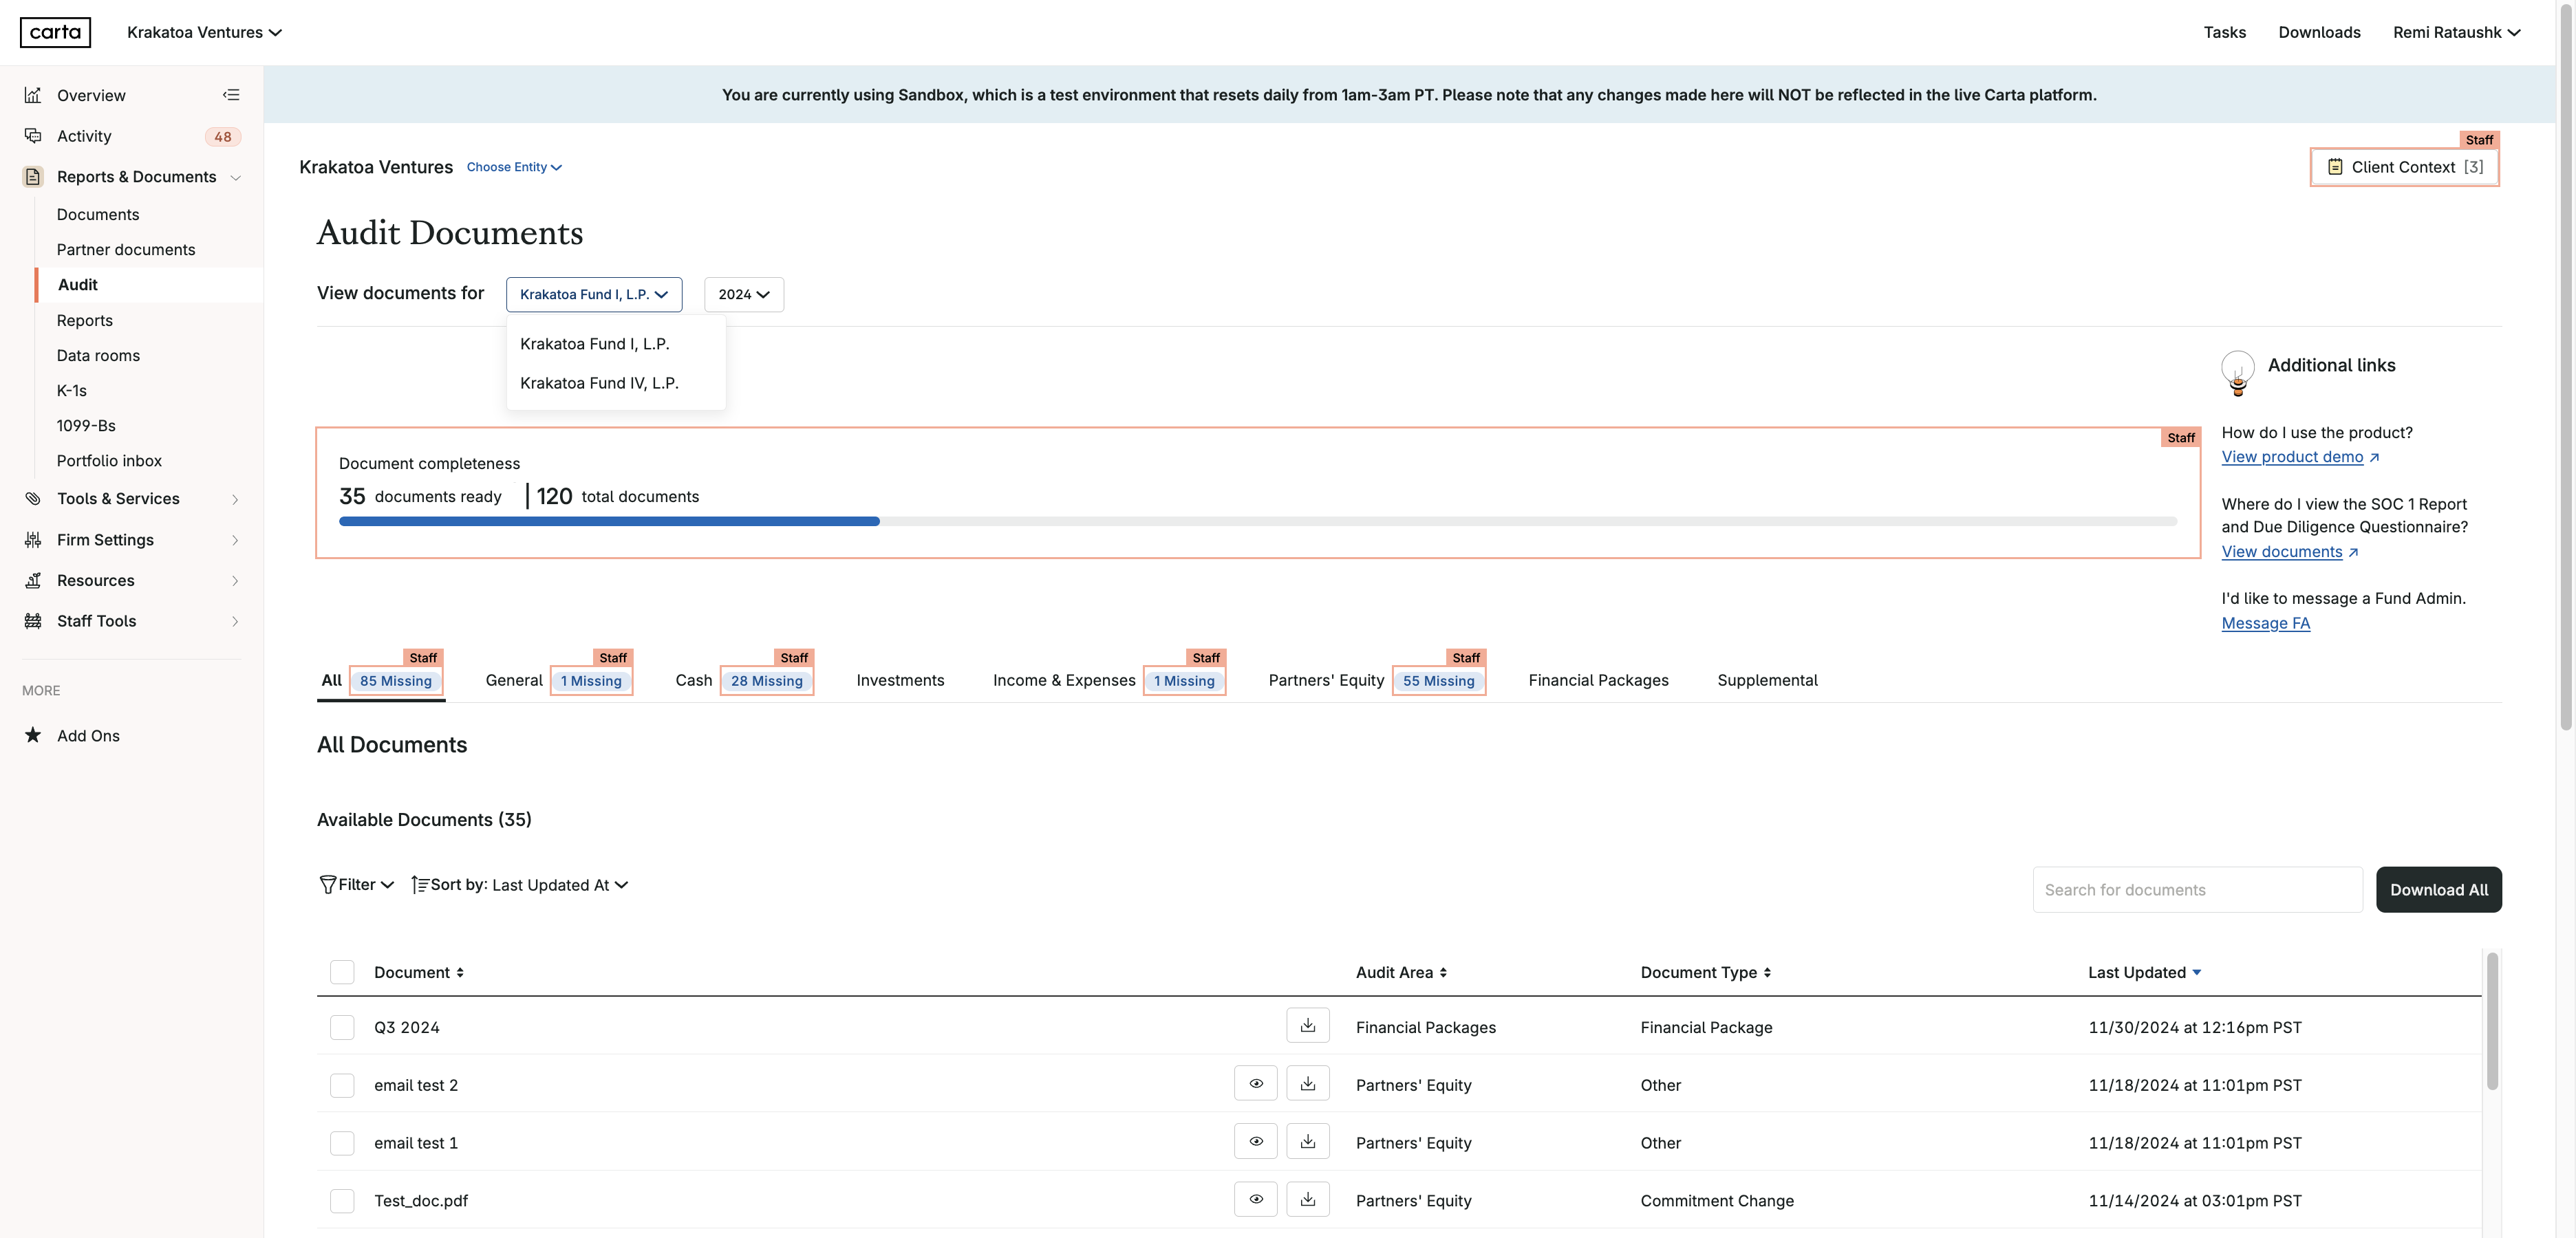Switch to the Cash tab
The width and height of the screenshot is (2576, 1238).
(693, 680)
